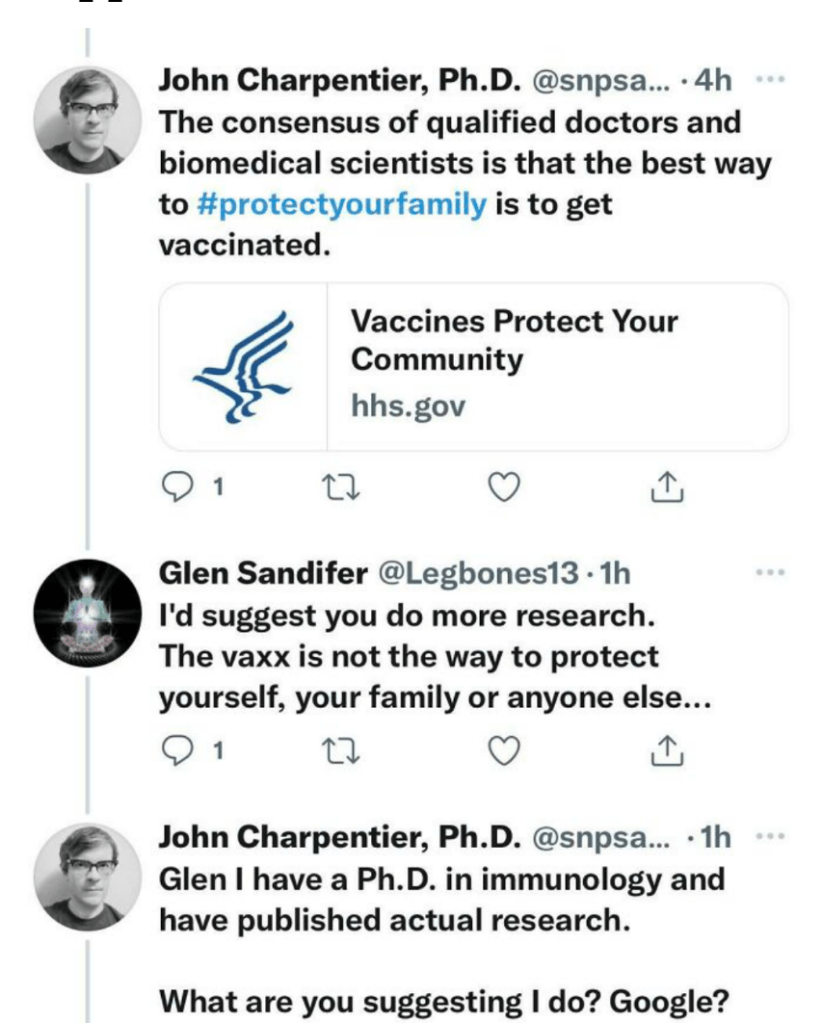Like Glen Sandifer's tweet

(x=506, y=752)
